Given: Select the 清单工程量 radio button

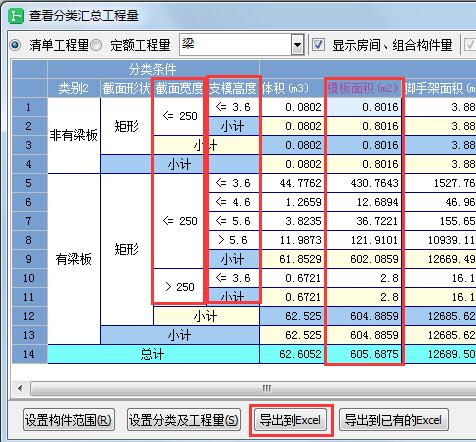Looking at the screenshot, I should click(x=15, y=45).
